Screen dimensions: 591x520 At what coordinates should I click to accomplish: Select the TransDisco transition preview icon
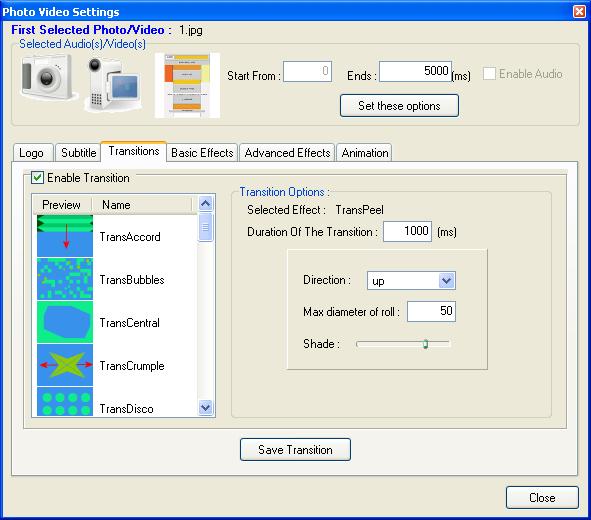(x=65, y=402)
